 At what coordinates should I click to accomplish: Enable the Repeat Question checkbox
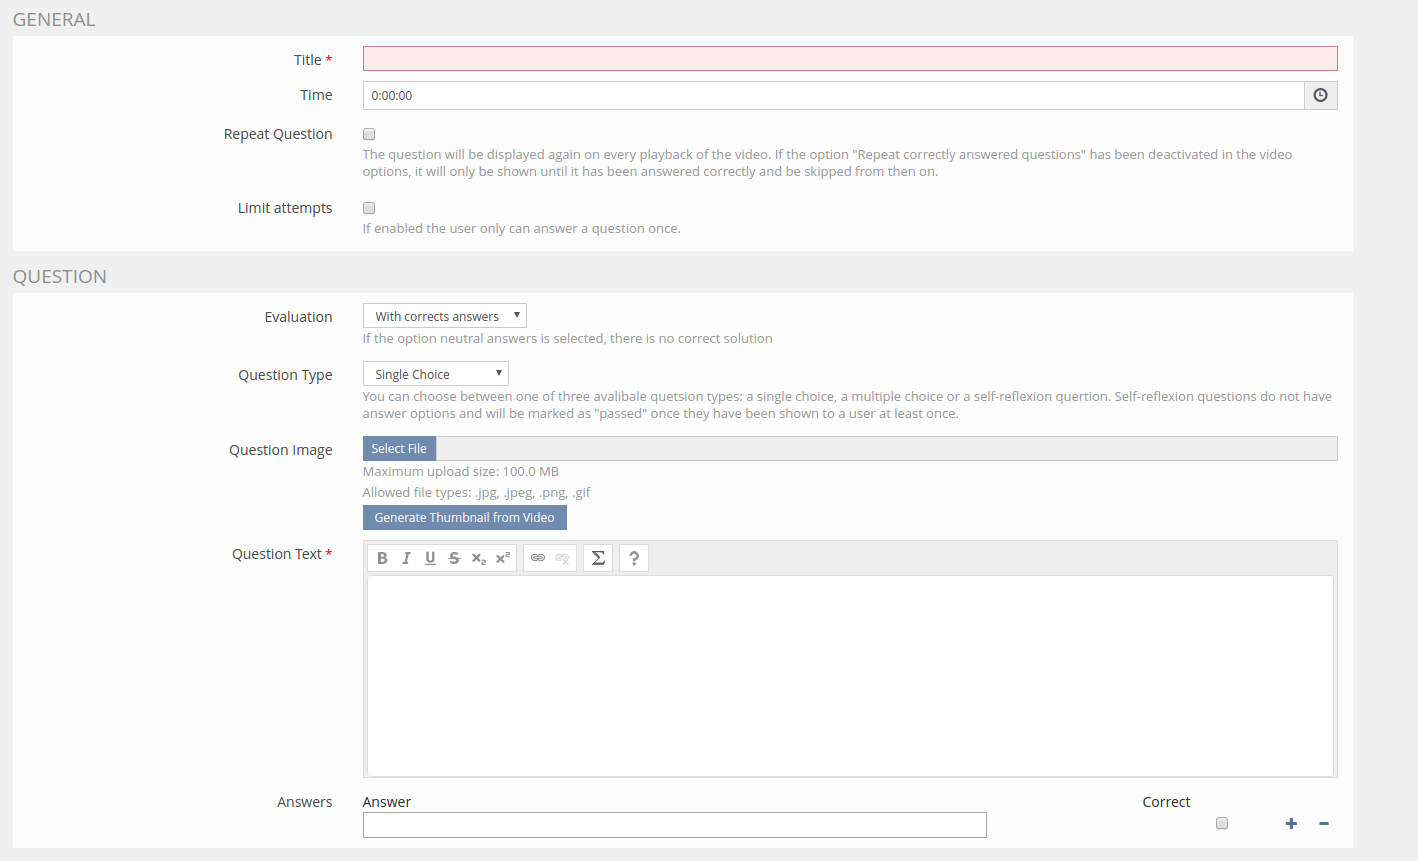[x=369, y=134]
